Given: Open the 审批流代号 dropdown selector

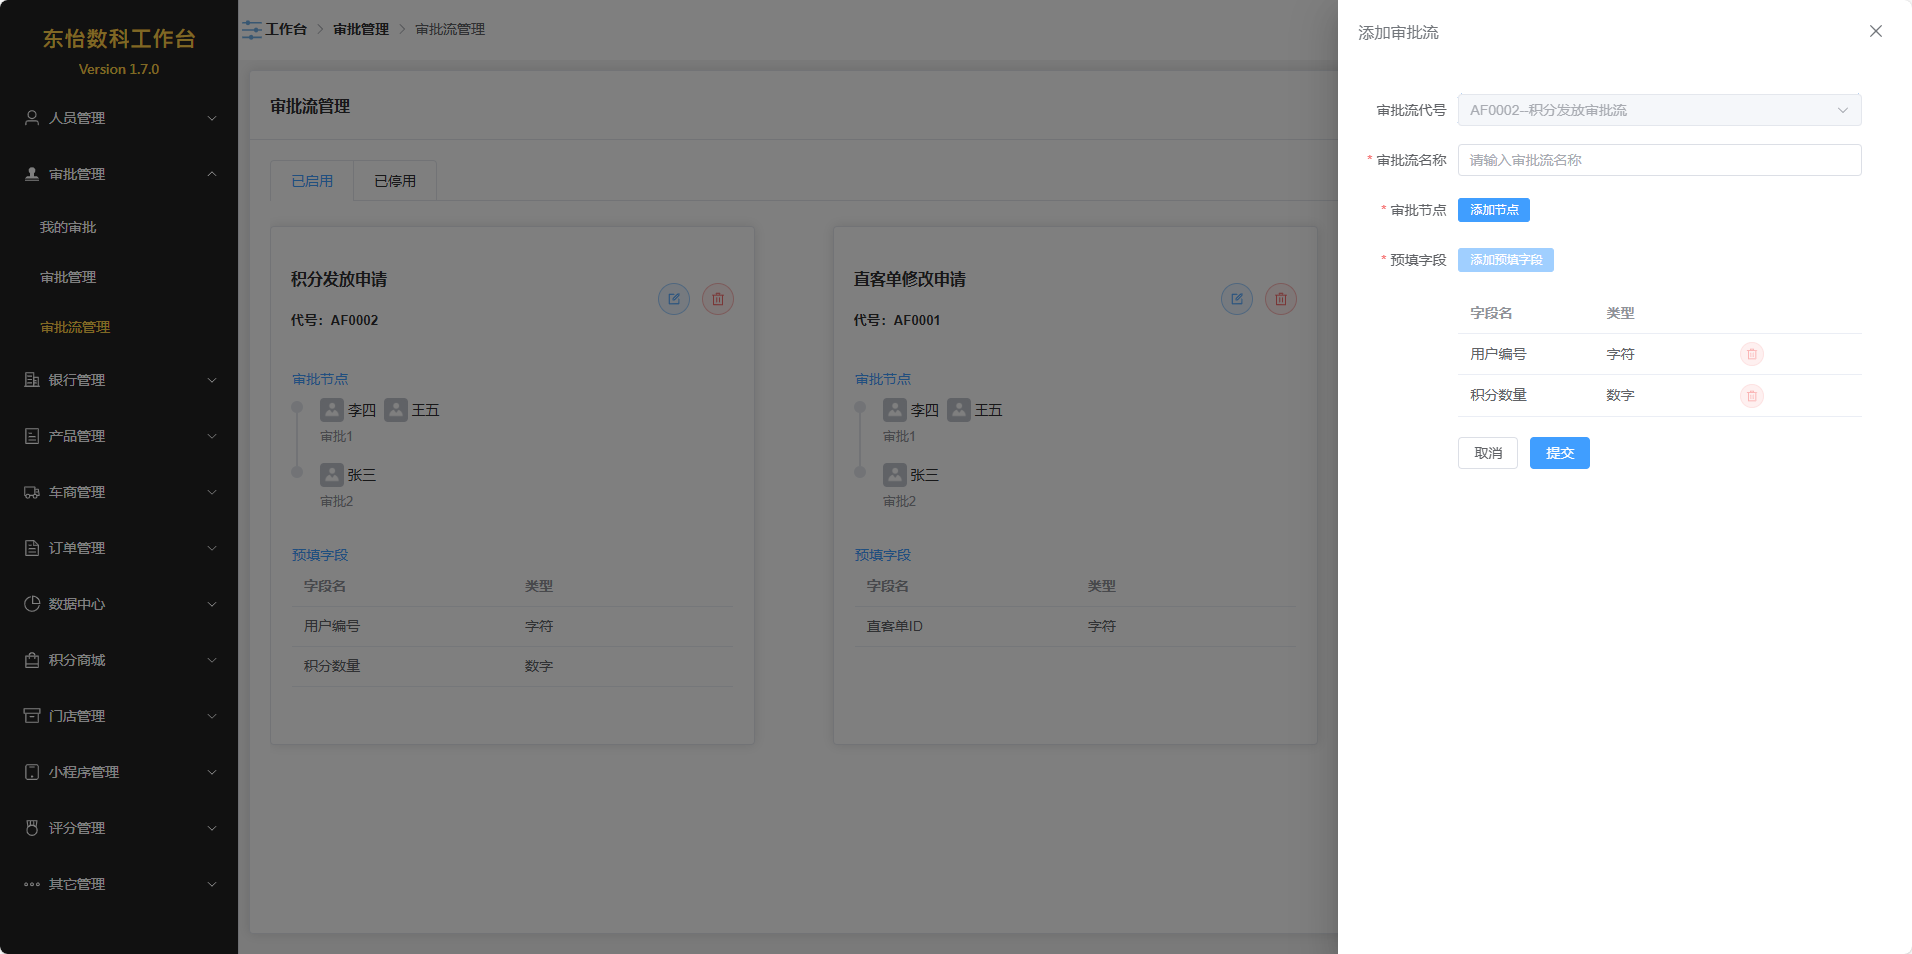Looking at the screenshot, I should click(1658, 110).
